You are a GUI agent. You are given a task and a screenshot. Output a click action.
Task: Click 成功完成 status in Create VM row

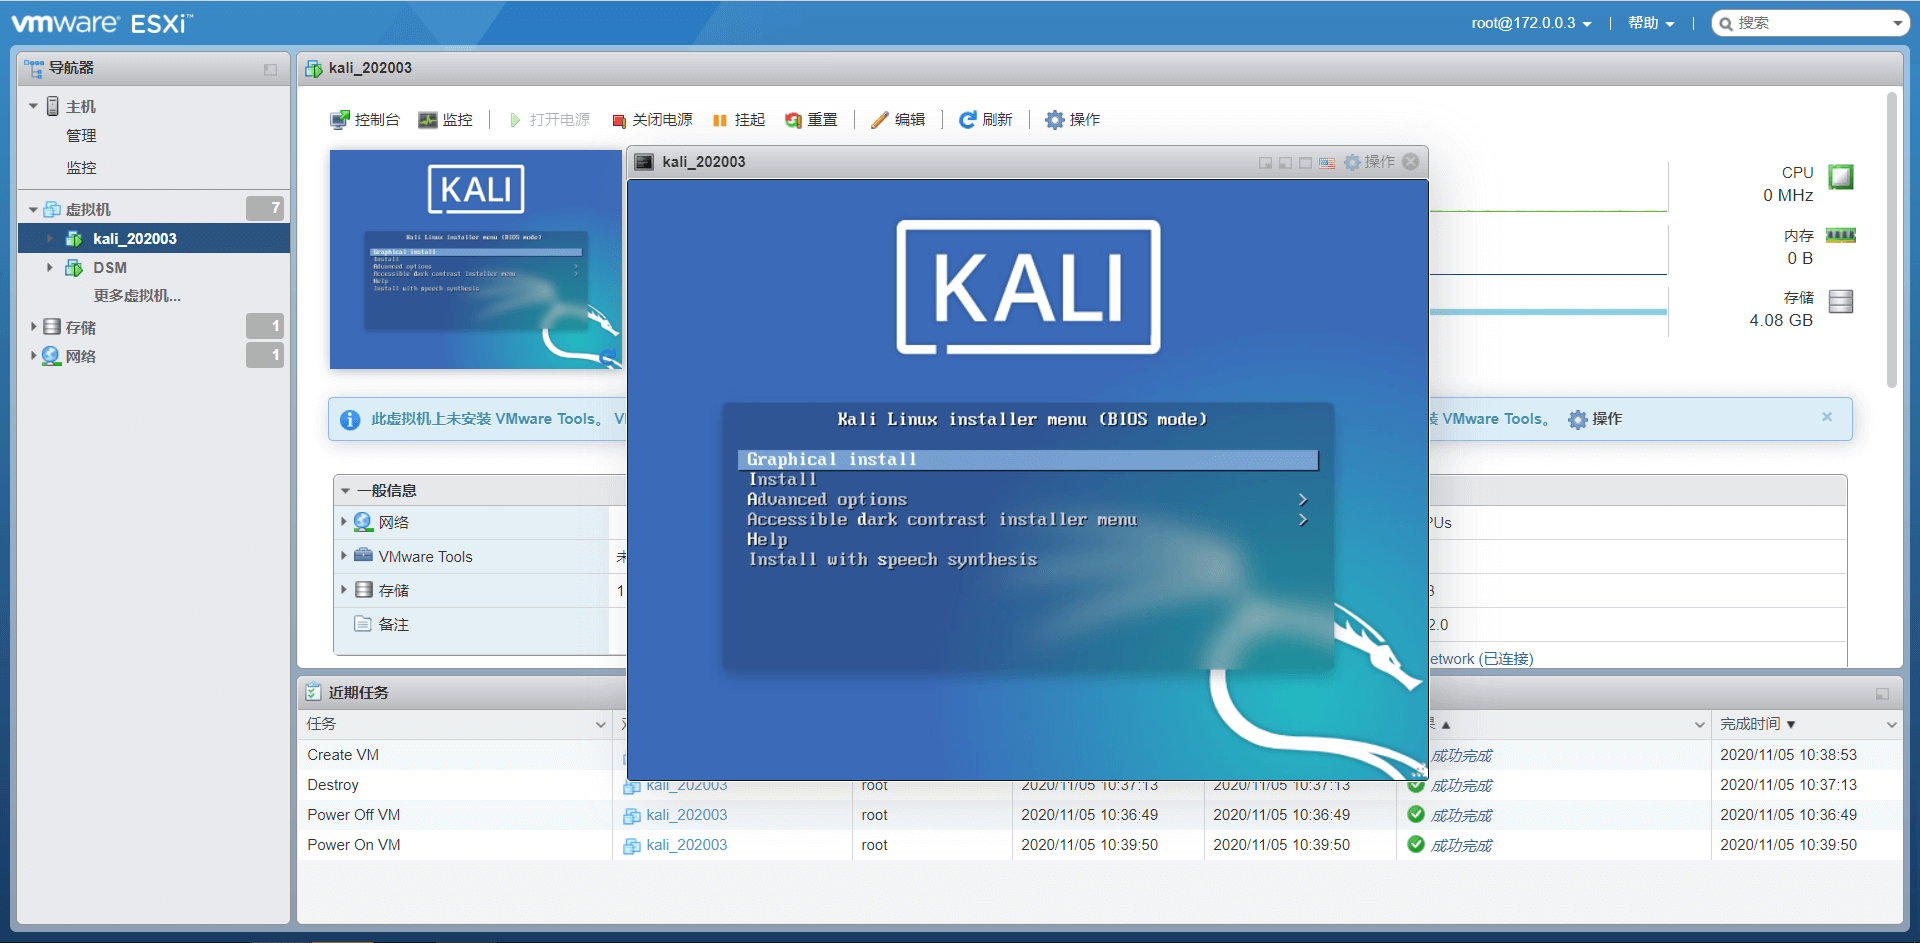click(x=1461, y=756)
